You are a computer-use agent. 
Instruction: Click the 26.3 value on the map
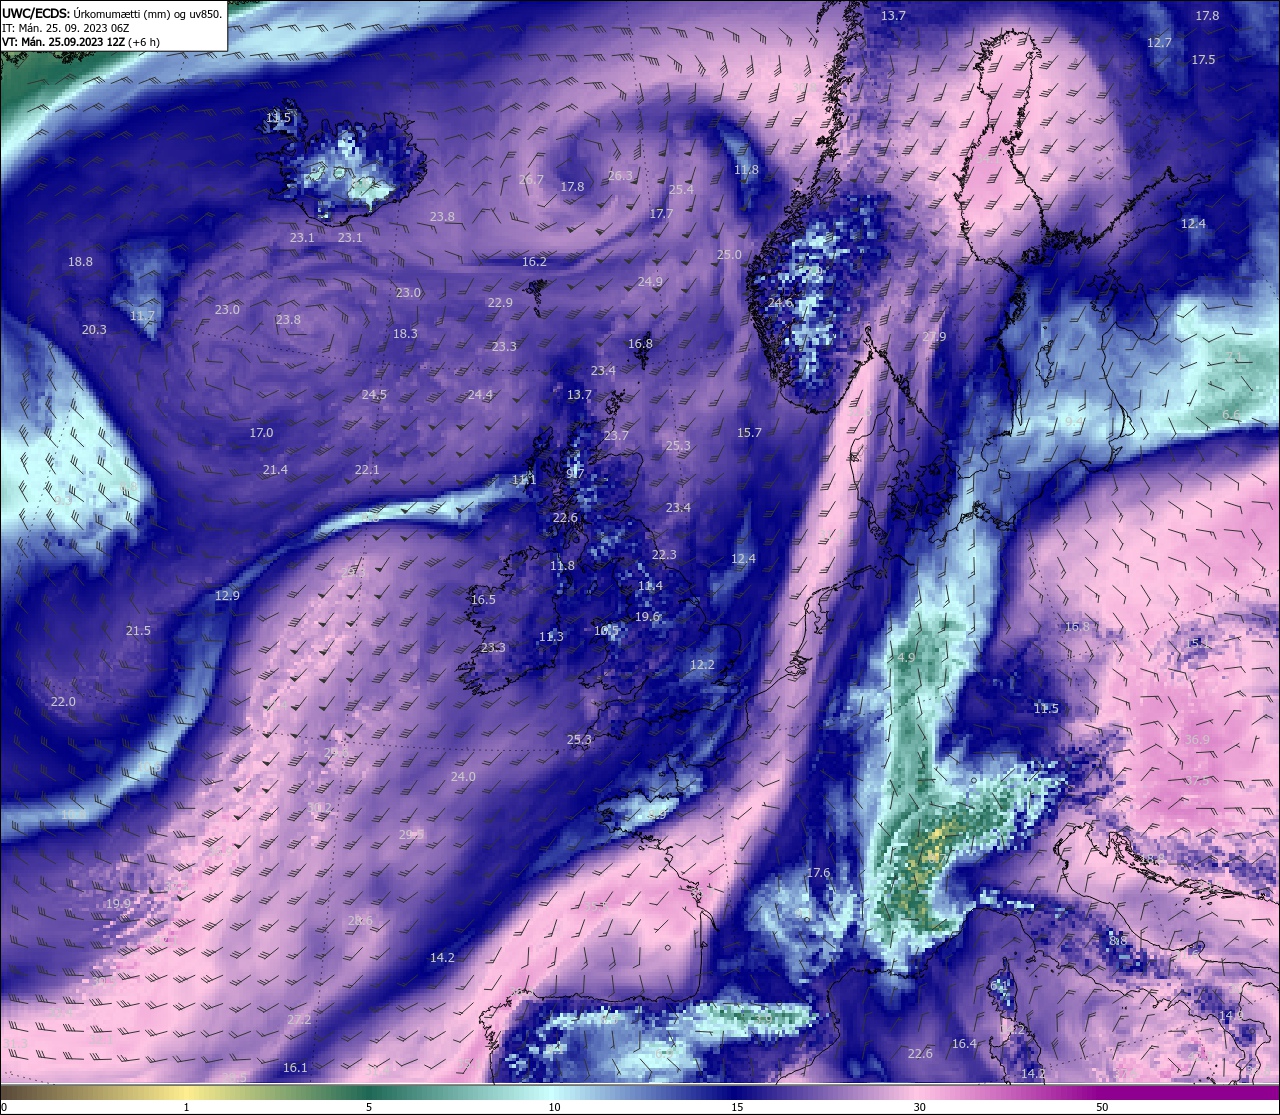(x=620, y=175)
